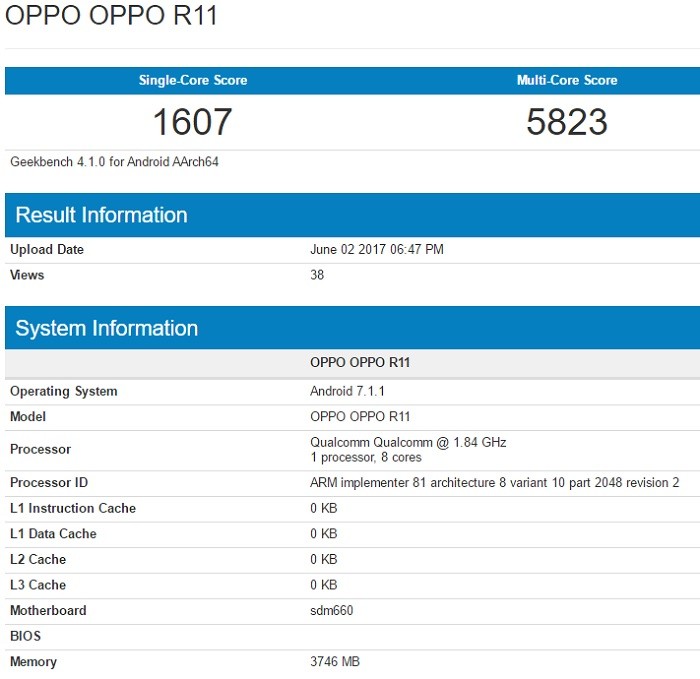Click the L1 Instruction Cache 0 KB value
700x679 pixels.
click(x=324, y=508)
